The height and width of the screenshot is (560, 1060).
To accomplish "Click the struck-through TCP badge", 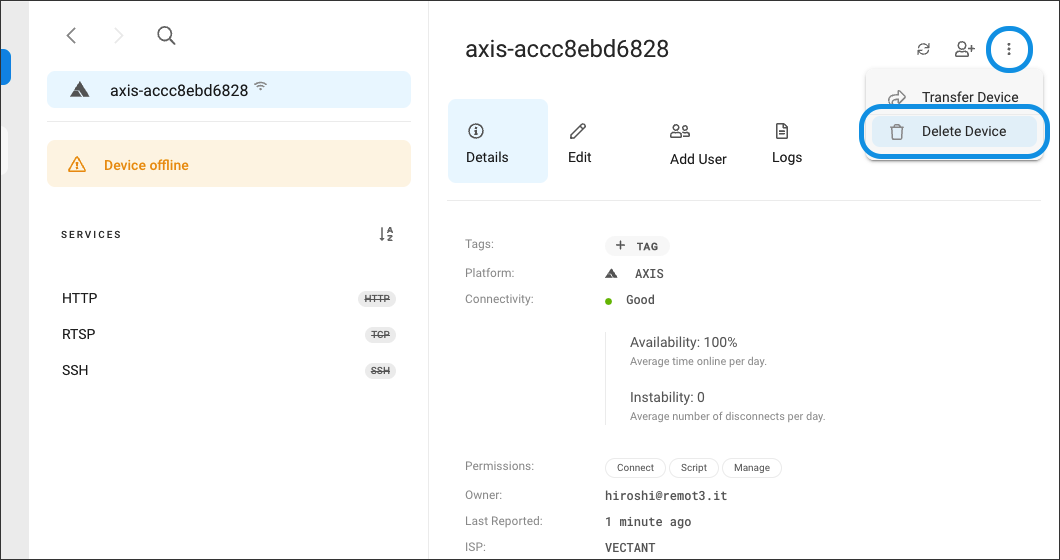I will pyautogui.click(x=380, y=335).
